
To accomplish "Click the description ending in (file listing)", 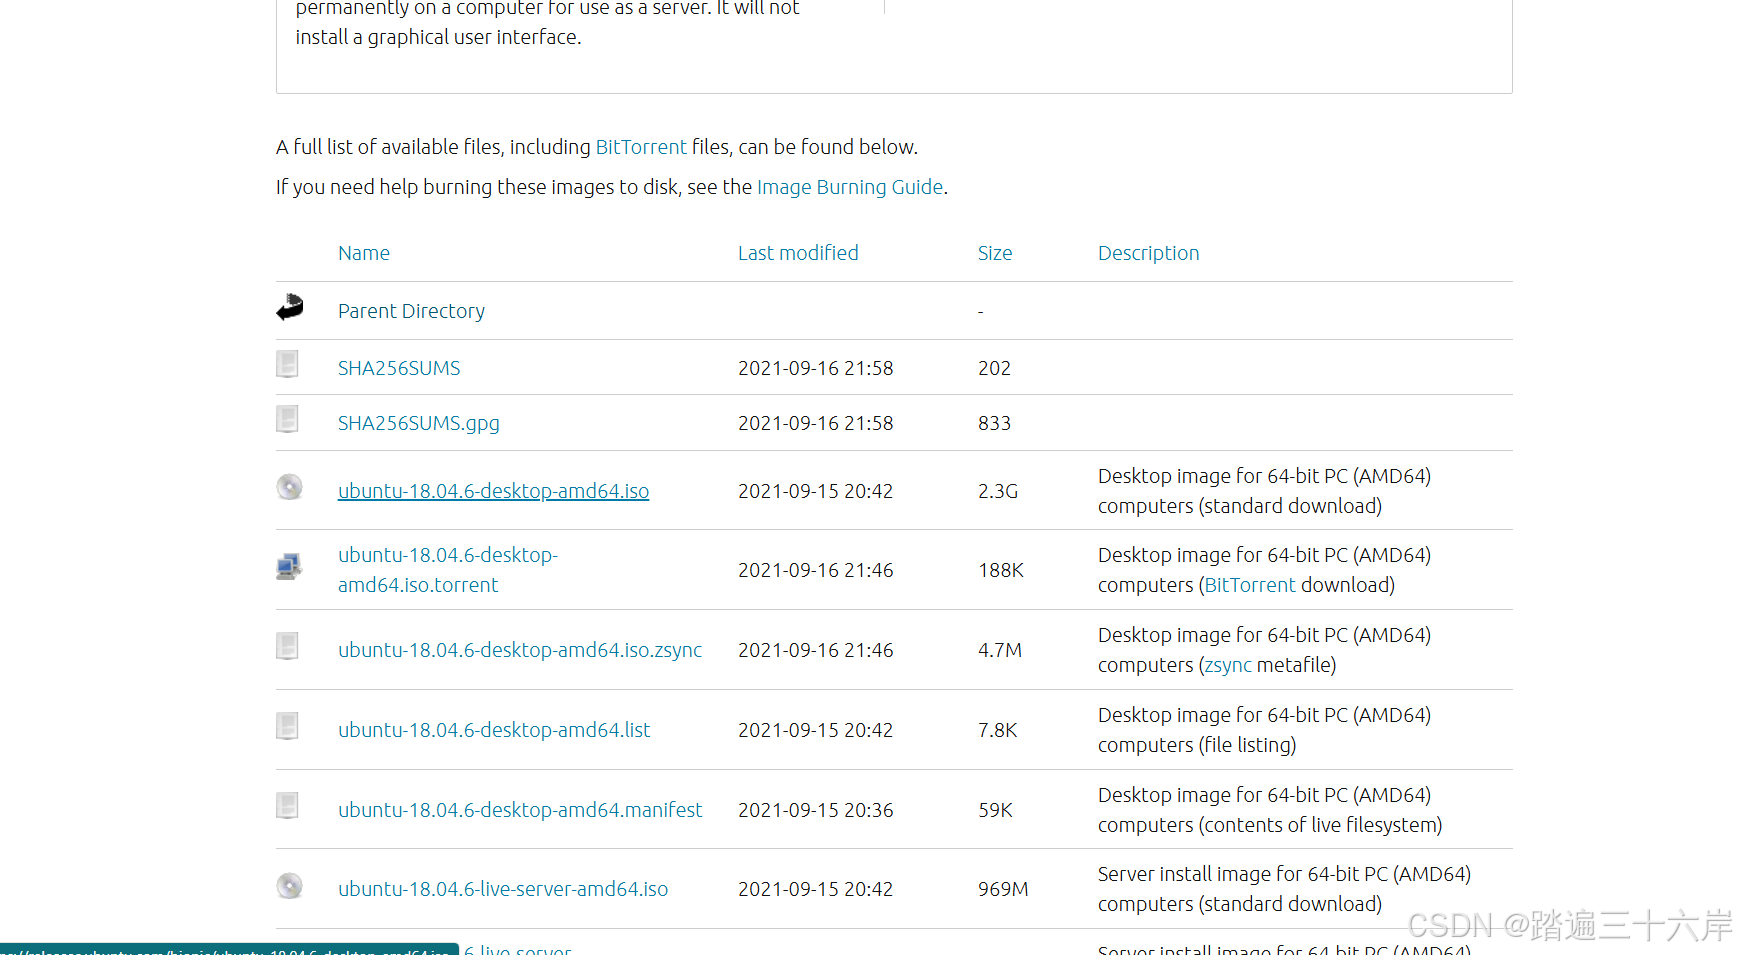I will pyautogui.click(x=1265, y=730).
